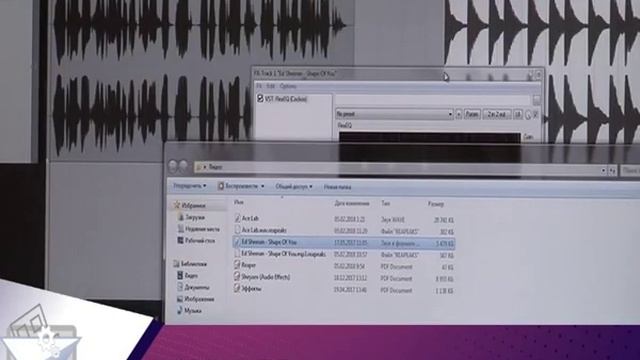
Task: Open Изображения library in navigation pane
Action: tap(199, 299)
